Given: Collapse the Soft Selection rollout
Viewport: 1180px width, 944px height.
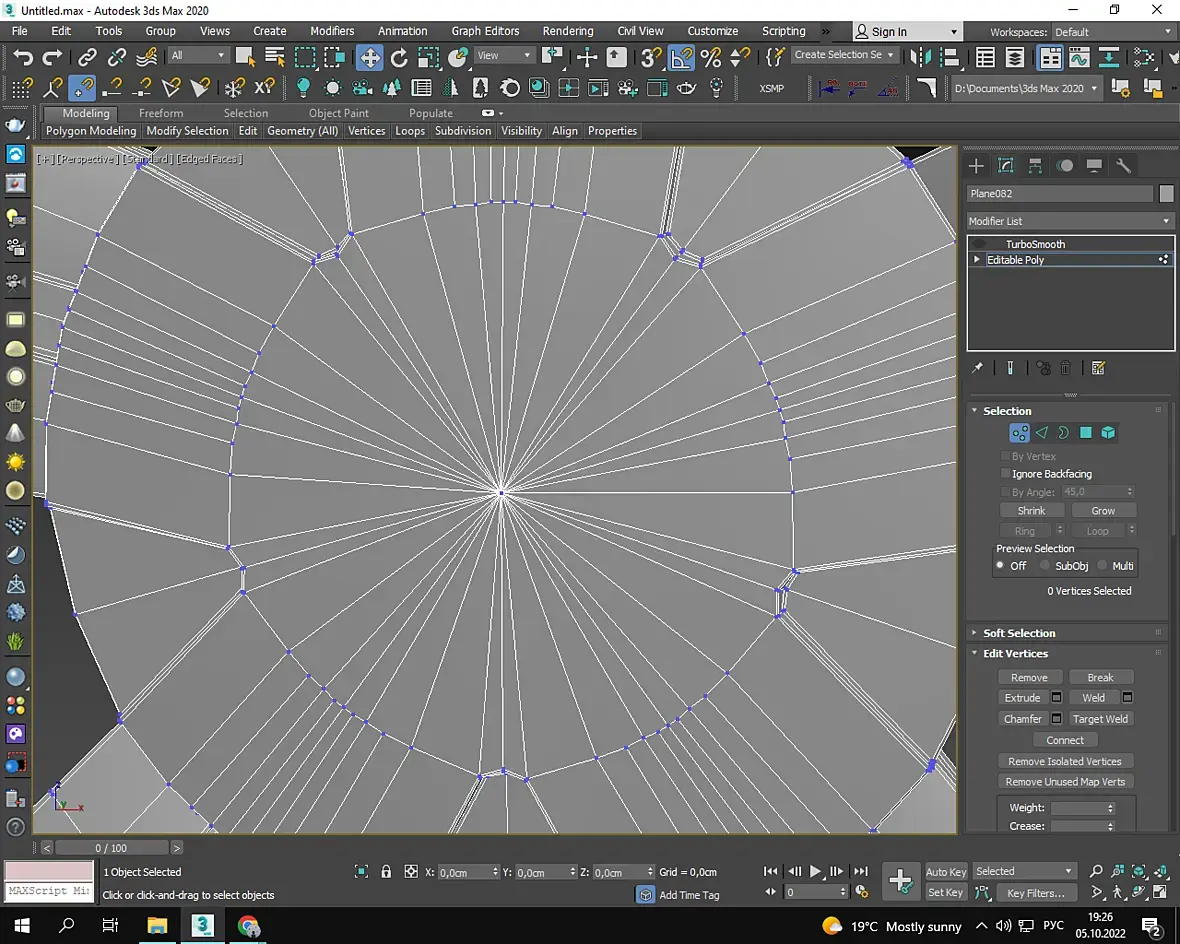Looking at the screenshot, I should pyautogui.click(x=1018, y=633).
